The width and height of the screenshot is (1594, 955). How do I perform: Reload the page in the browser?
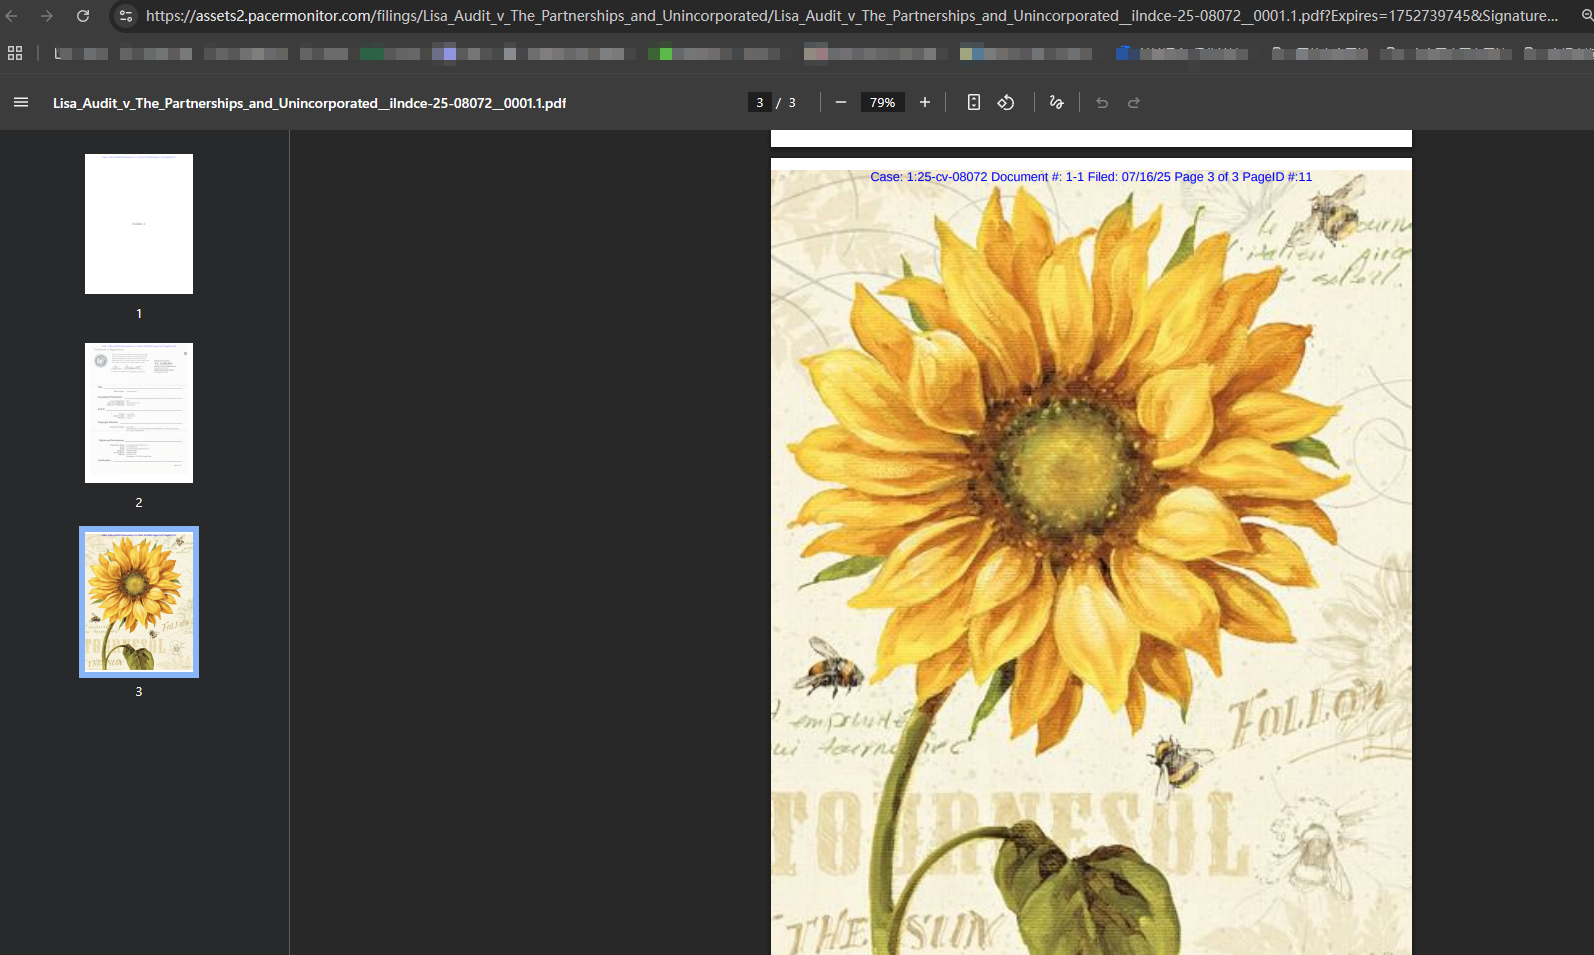pos(83,16)
